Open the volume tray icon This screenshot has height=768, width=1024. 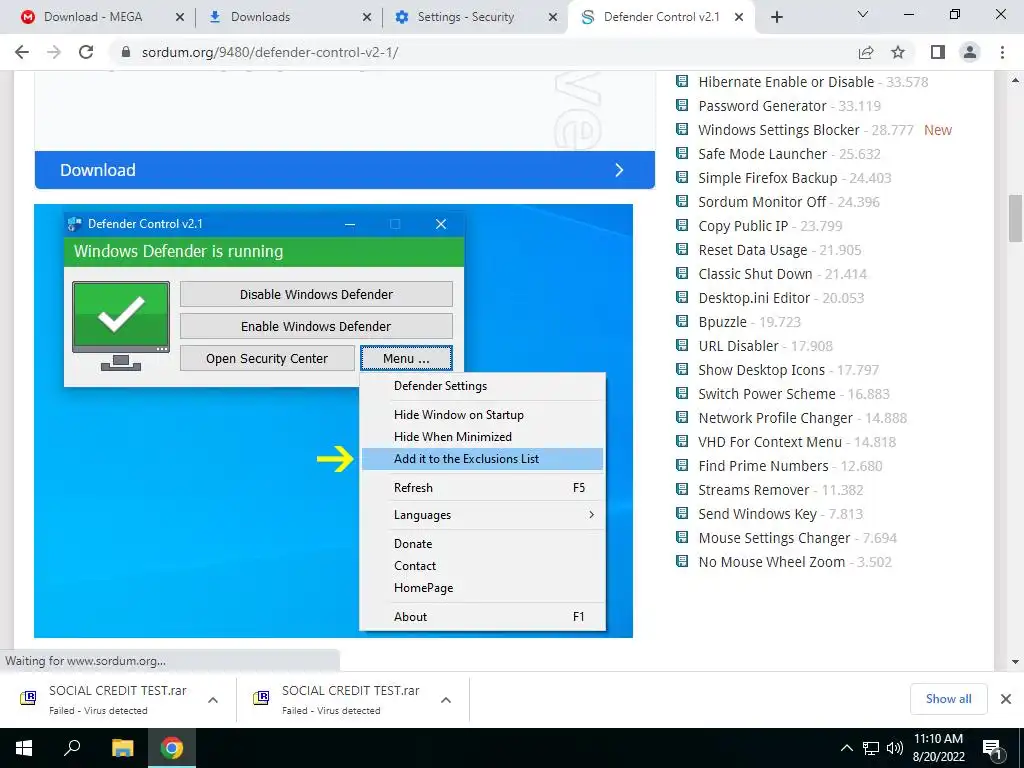pyautogui.click(x=895, y=748)
